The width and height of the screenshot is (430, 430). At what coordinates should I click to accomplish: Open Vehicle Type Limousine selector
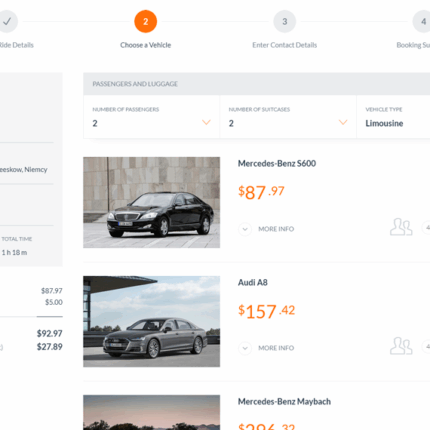click(393, 117)
